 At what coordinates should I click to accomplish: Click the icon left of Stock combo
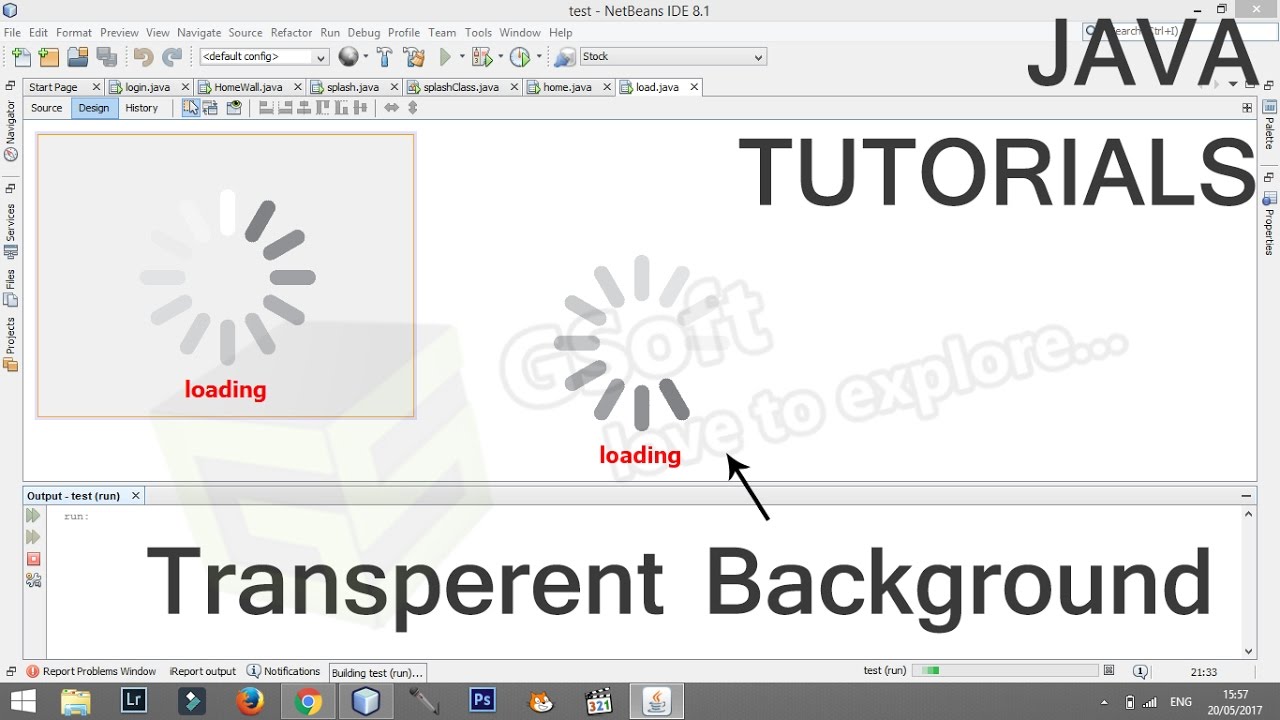(564, 57)
